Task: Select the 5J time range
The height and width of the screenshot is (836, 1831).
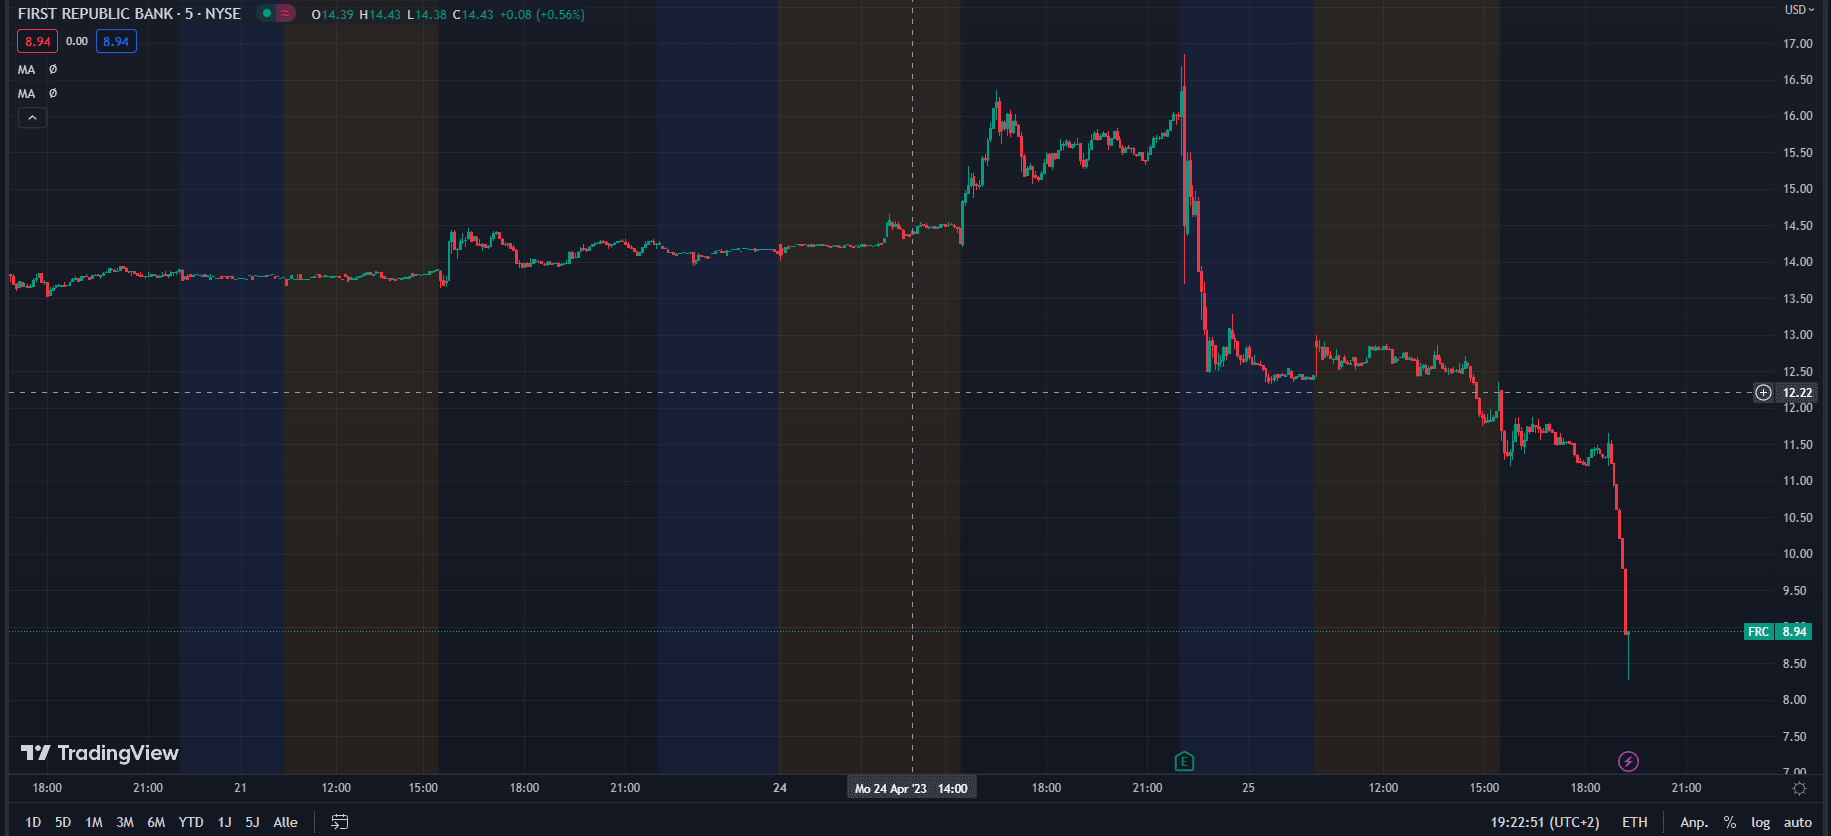Action: (252, 822)
